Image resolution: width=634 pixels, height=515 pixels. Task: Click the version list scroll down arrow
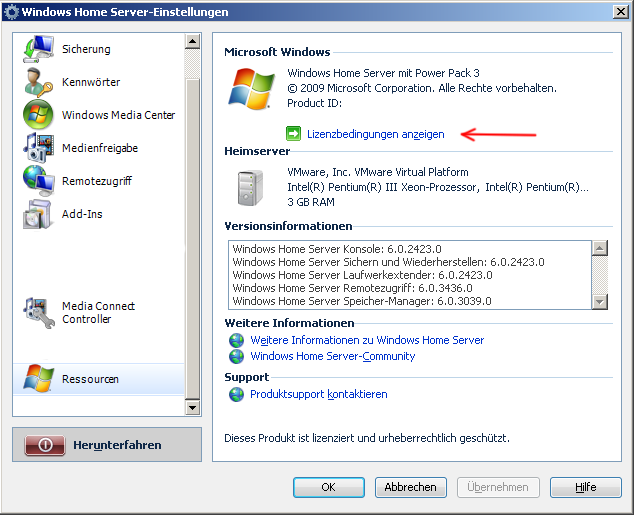(600, 302)
